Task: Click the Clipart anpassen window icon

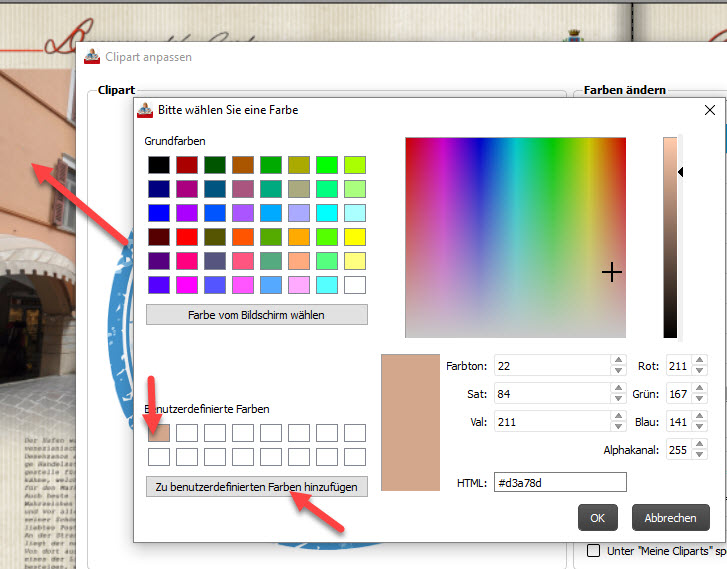Action: point(92,57)
